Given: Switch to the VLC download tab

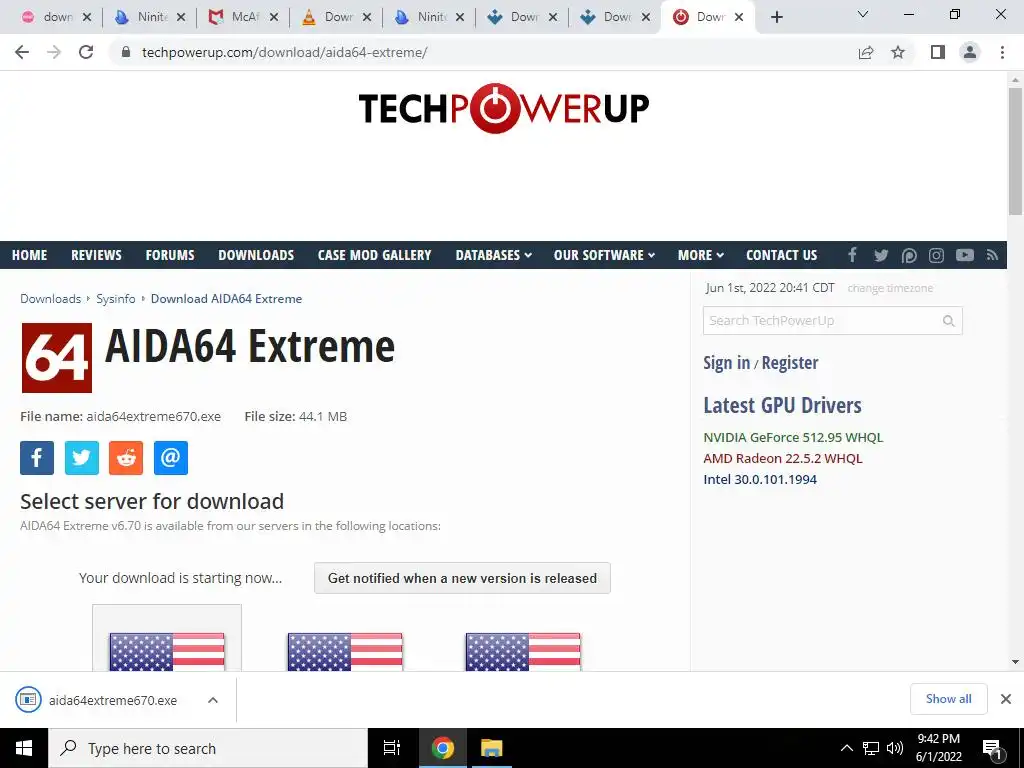Looking at the screenshot, I should 337,17.
